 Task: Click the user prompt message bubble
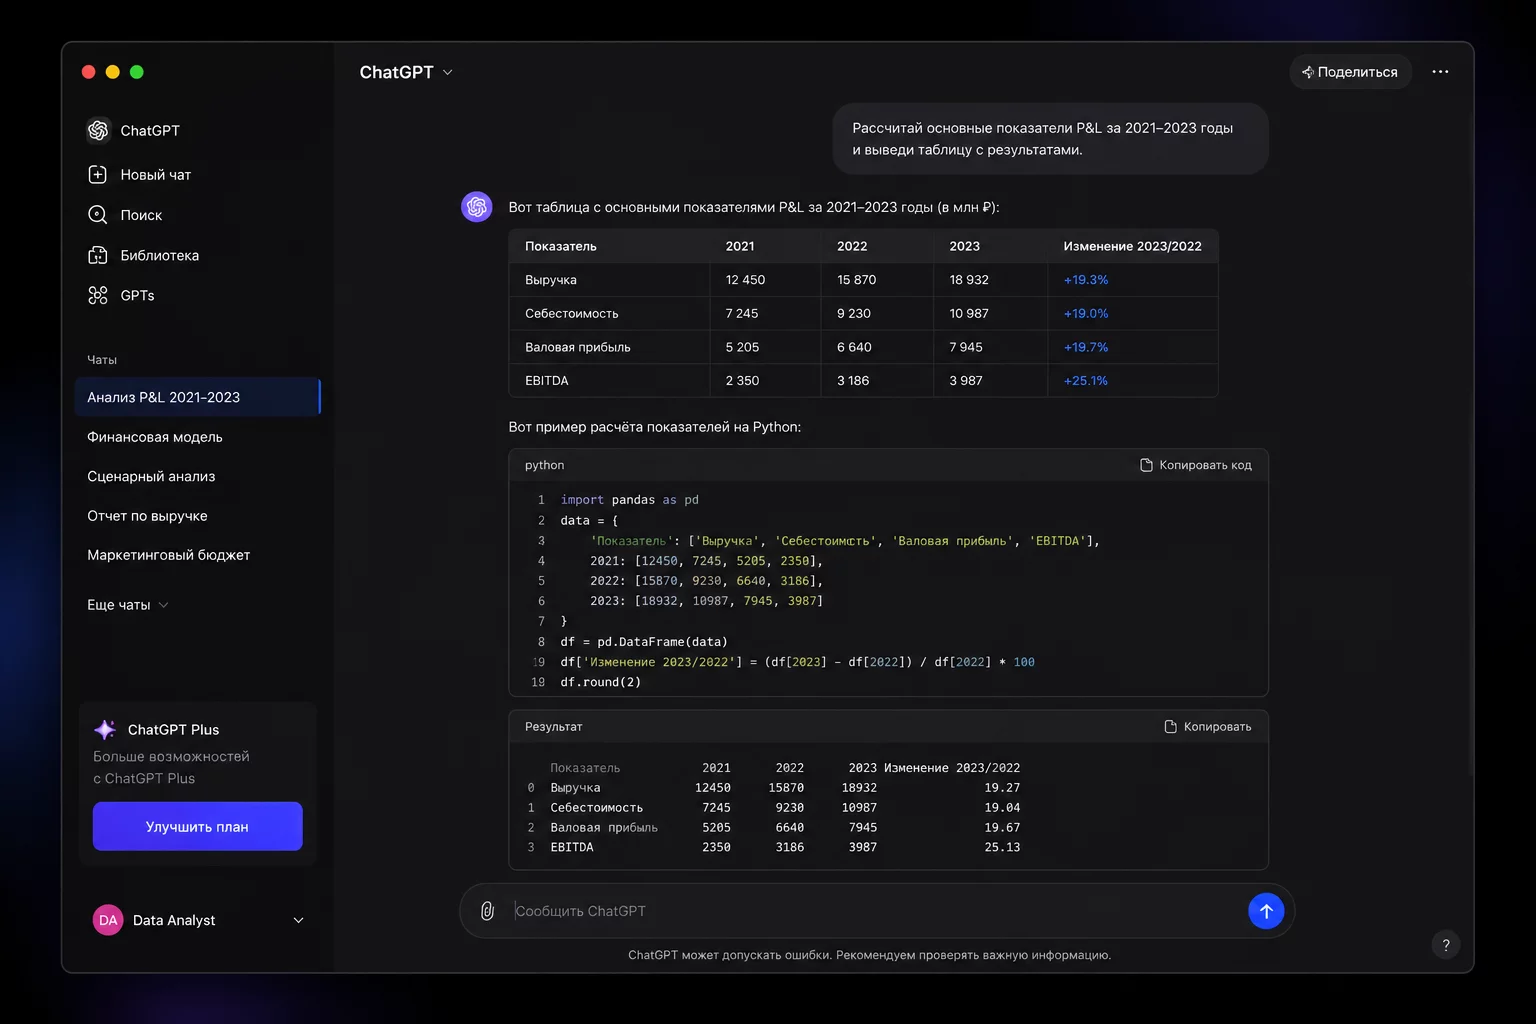tap(1050, 139)
